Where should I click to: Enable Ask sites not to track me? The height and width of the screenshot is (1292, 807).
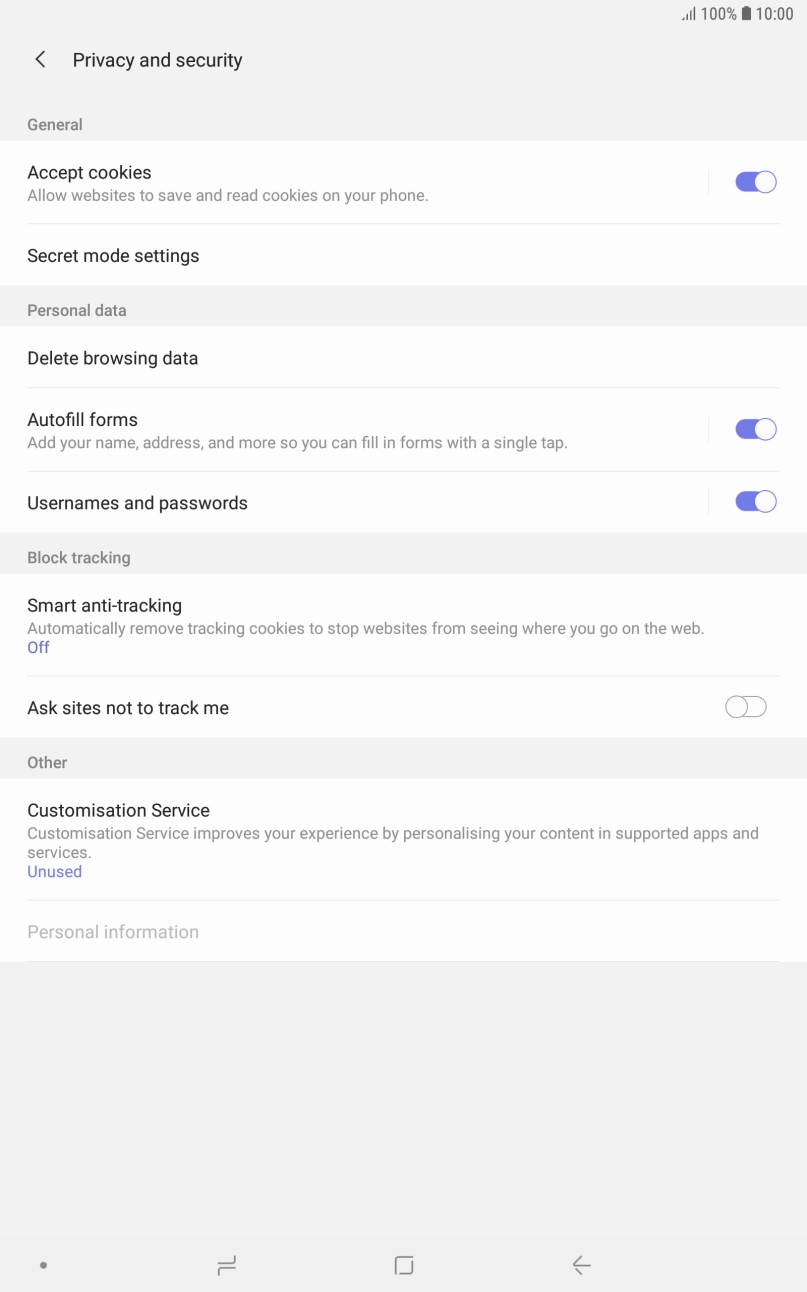pyautogui.click(x=745, y=706)
